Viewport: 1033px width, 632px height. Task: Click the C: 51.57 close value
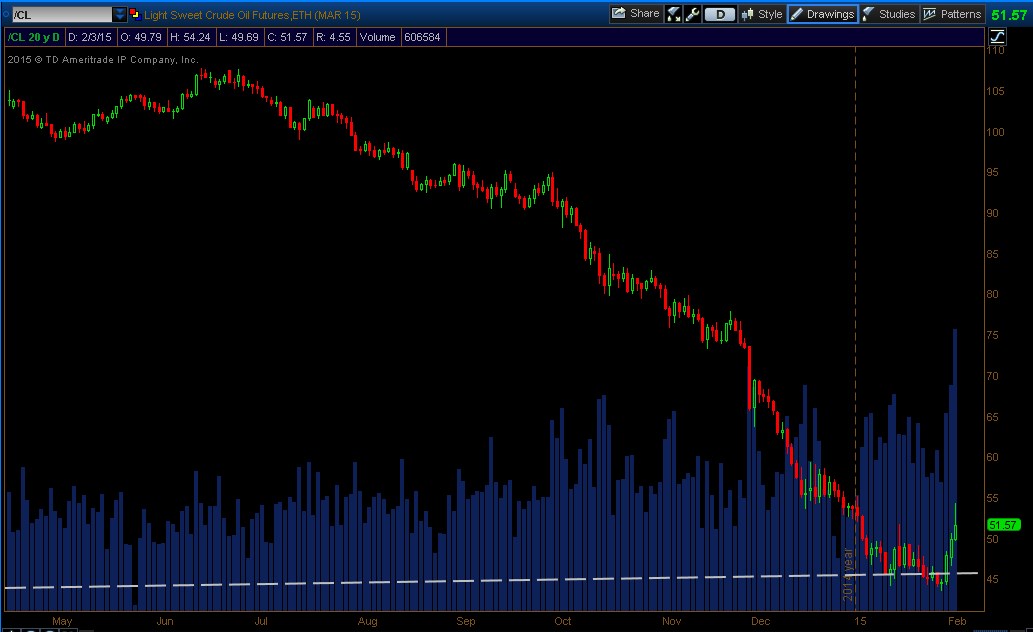[x=287, y=38]
